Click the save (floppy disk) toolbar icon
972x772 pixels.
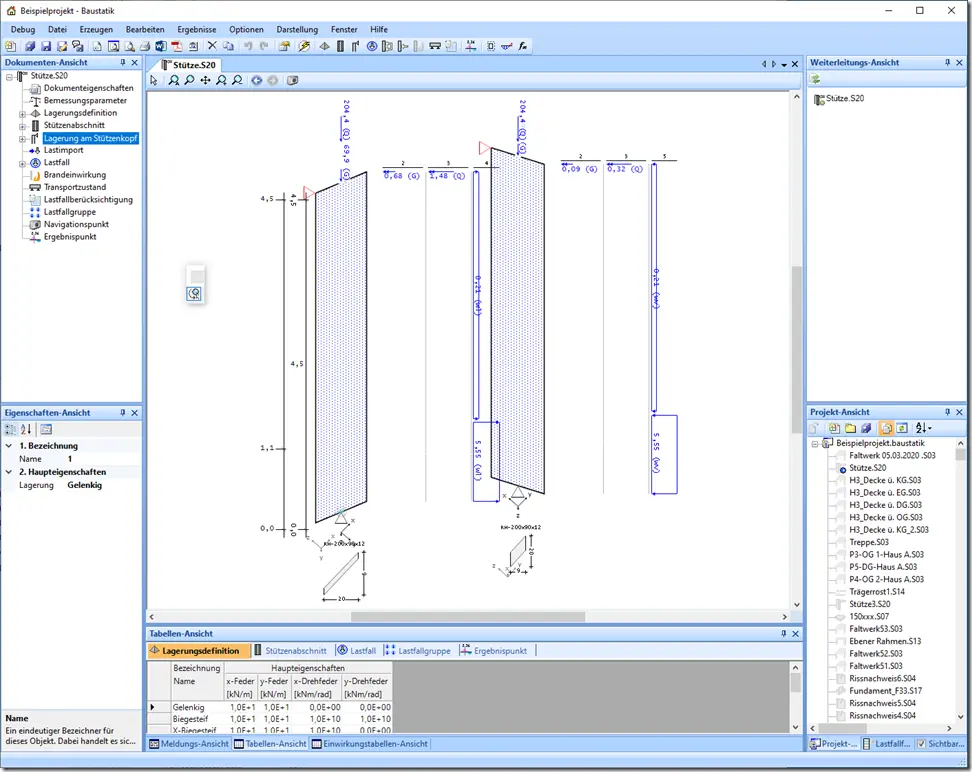click(x=46, y=46)
